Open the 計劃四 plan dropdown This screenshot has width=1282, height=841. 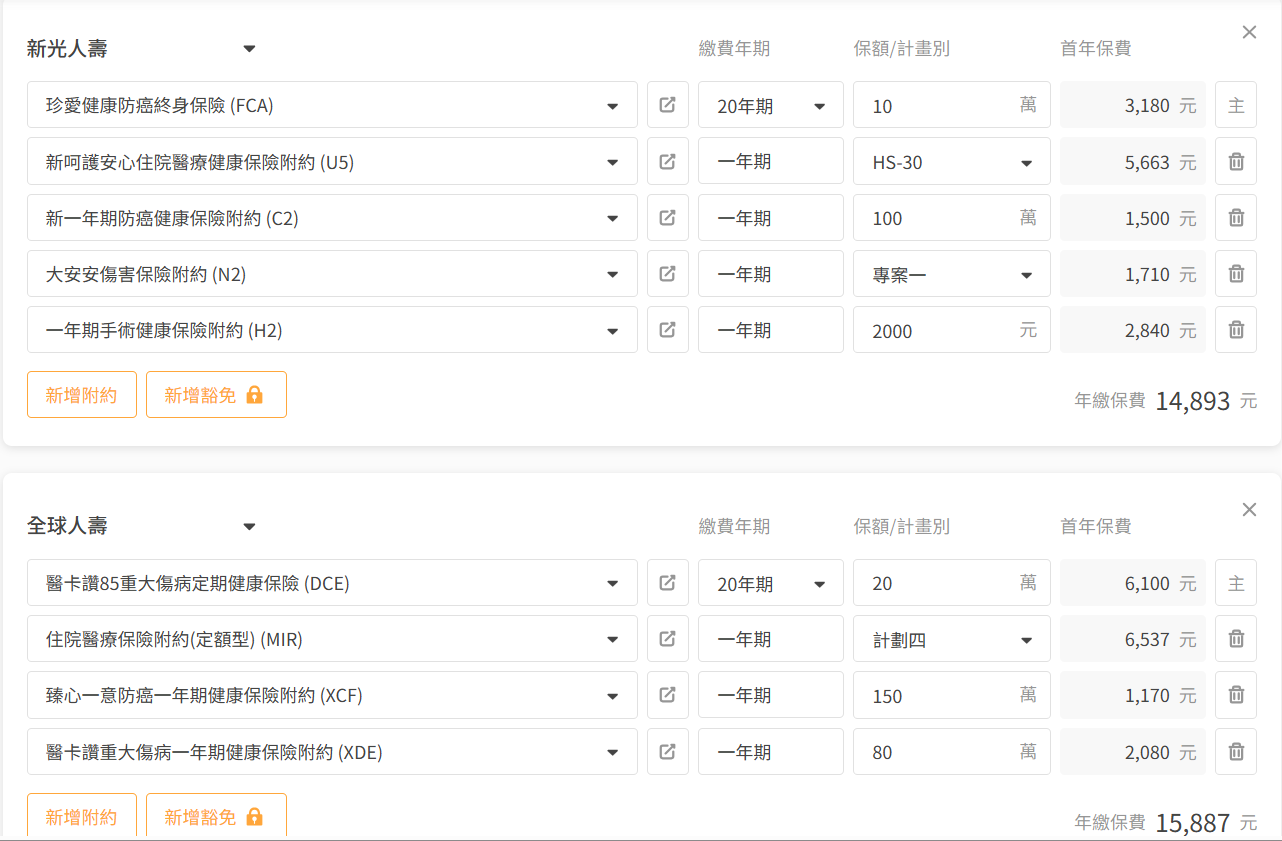coord(952,639)
